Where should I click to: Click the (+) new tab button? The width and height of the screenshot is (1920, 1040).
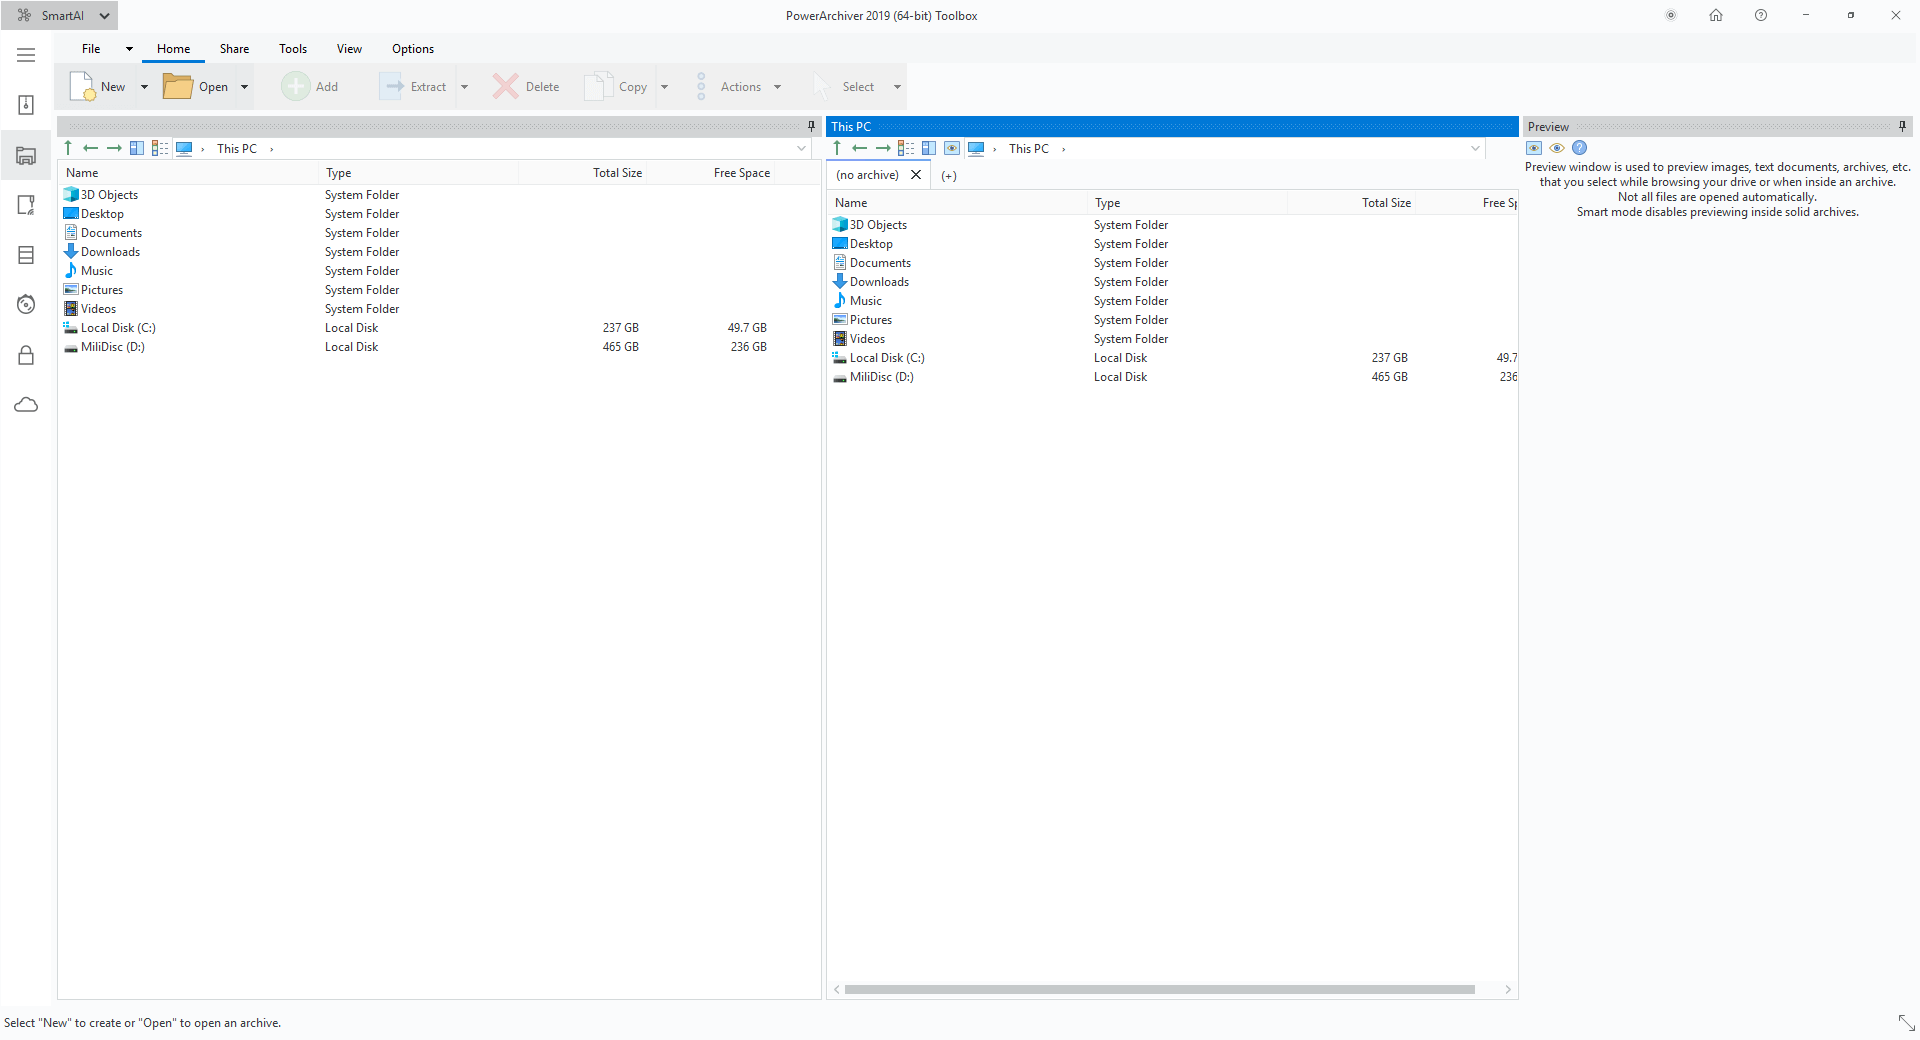(x=948, y=175)
